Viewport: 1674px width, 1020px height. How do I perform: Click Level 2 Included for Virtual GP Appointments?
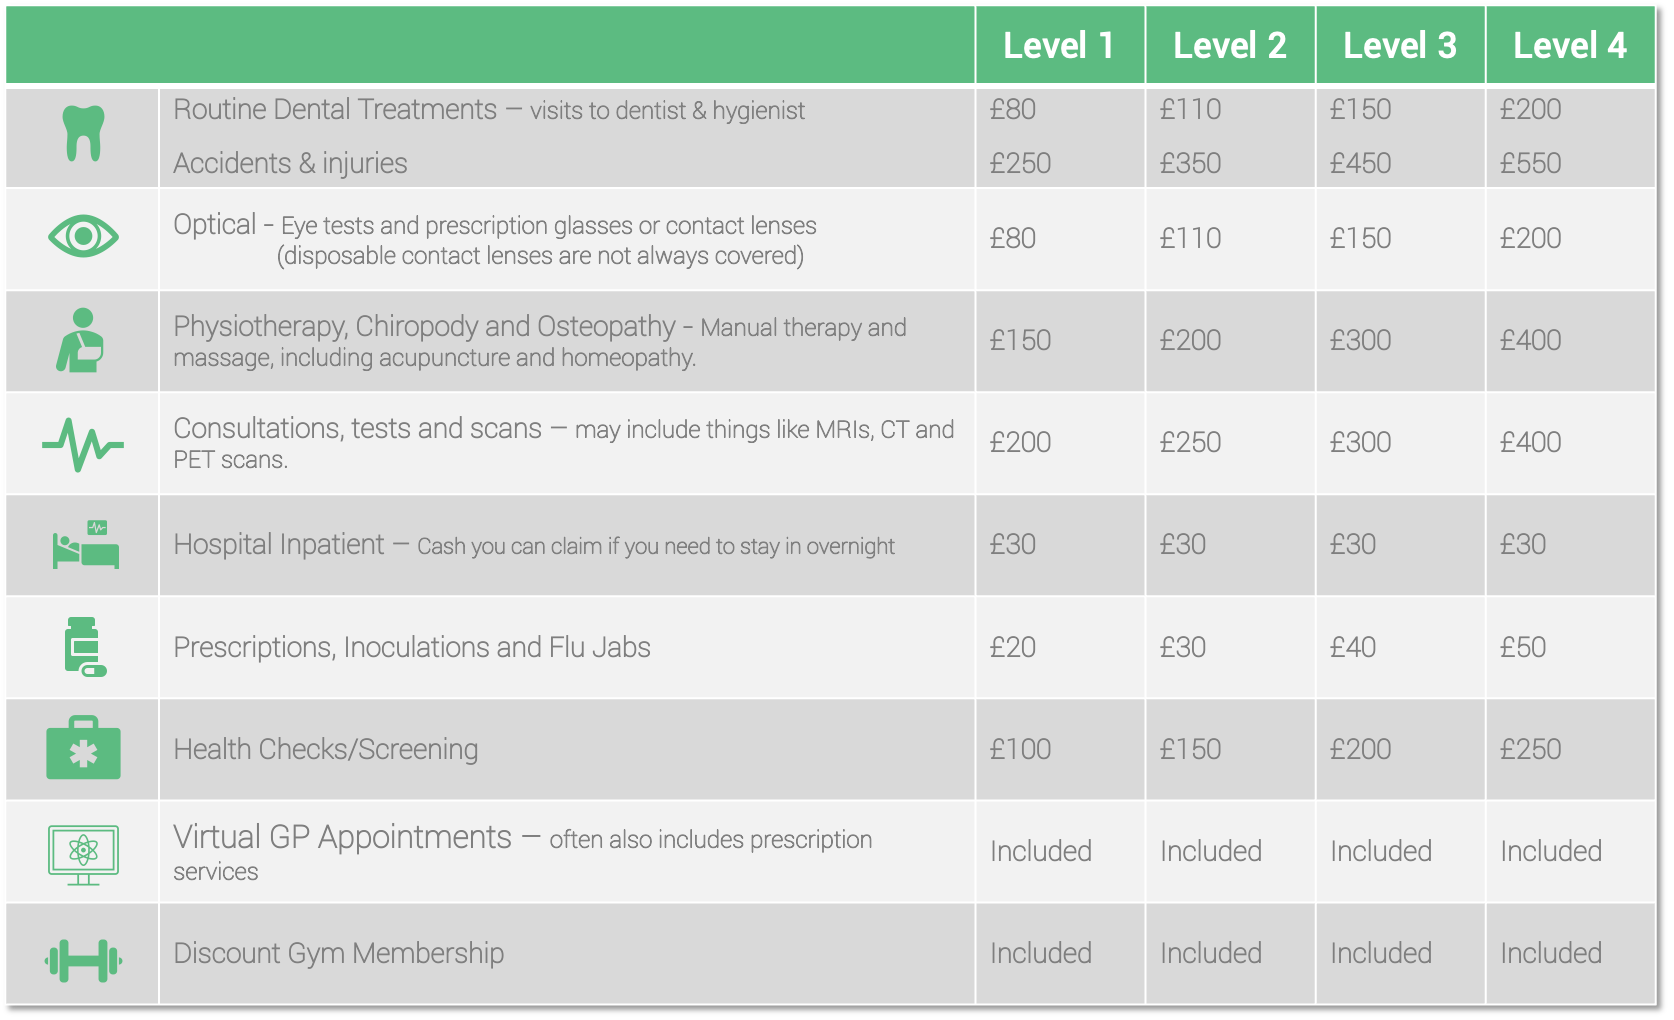pos(1211,851)
